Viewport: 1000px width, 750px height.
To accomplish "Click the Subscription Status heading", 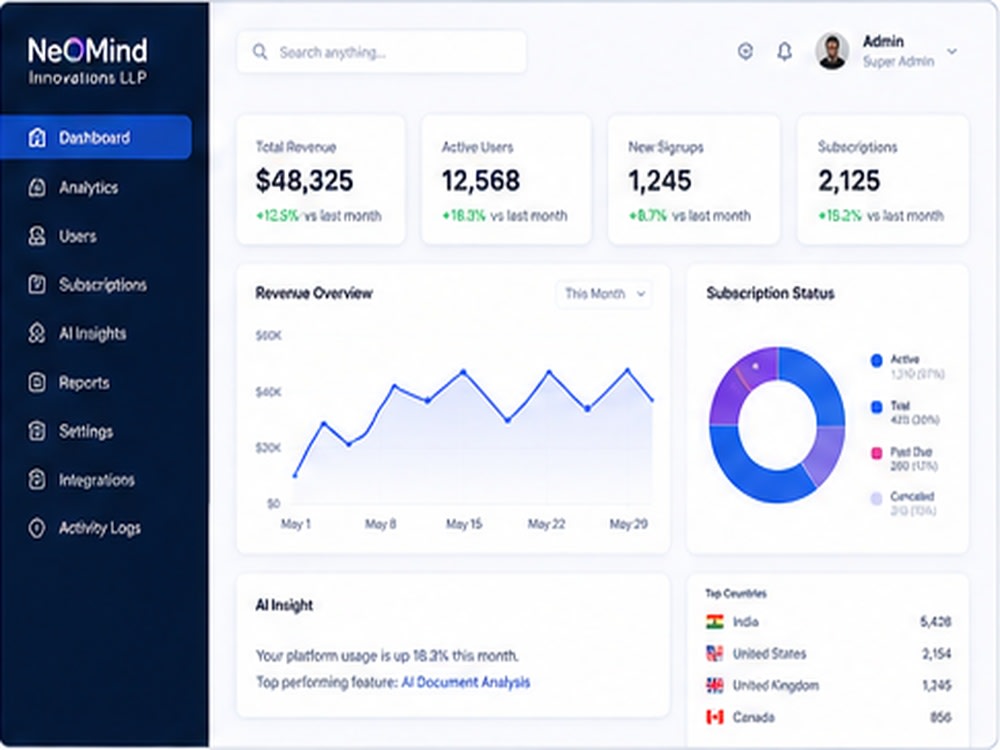I will (770, 293).
